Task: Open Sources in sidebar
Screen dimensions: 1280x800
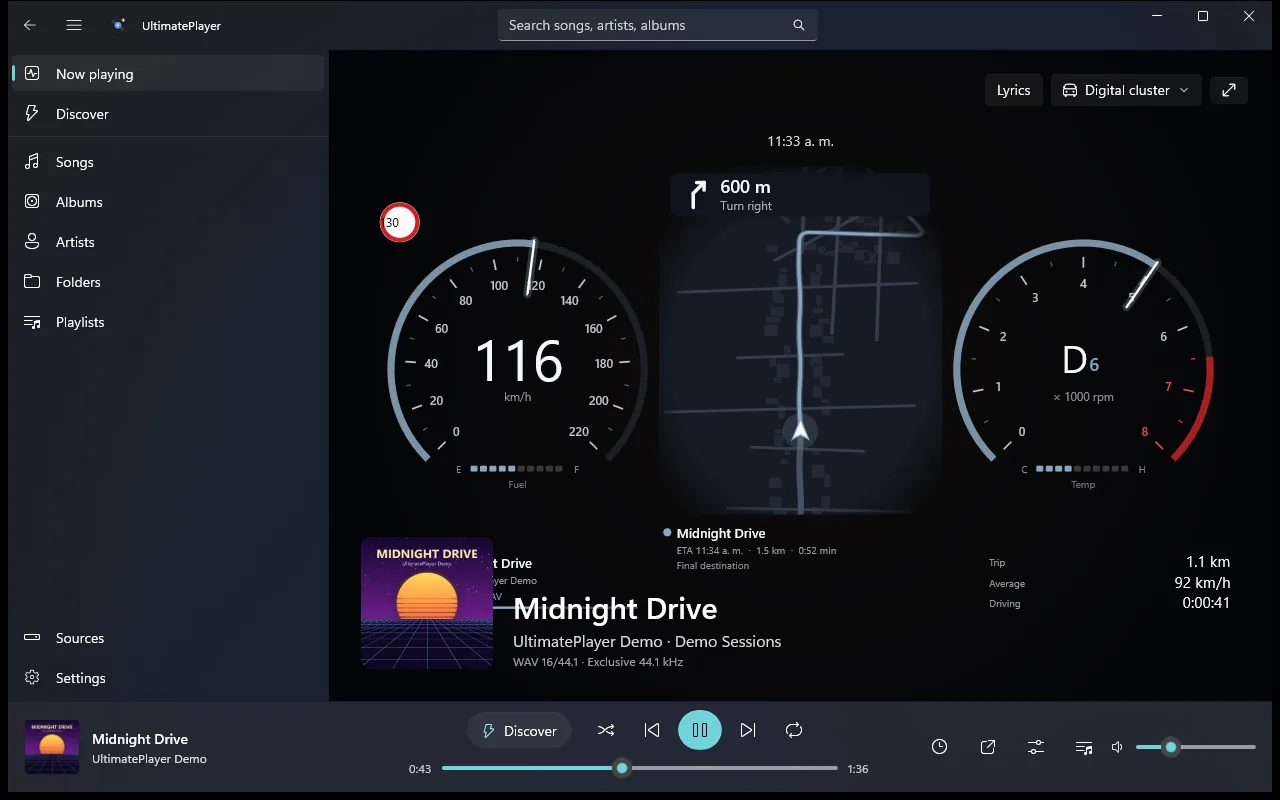Action: (x=168, y=638)
